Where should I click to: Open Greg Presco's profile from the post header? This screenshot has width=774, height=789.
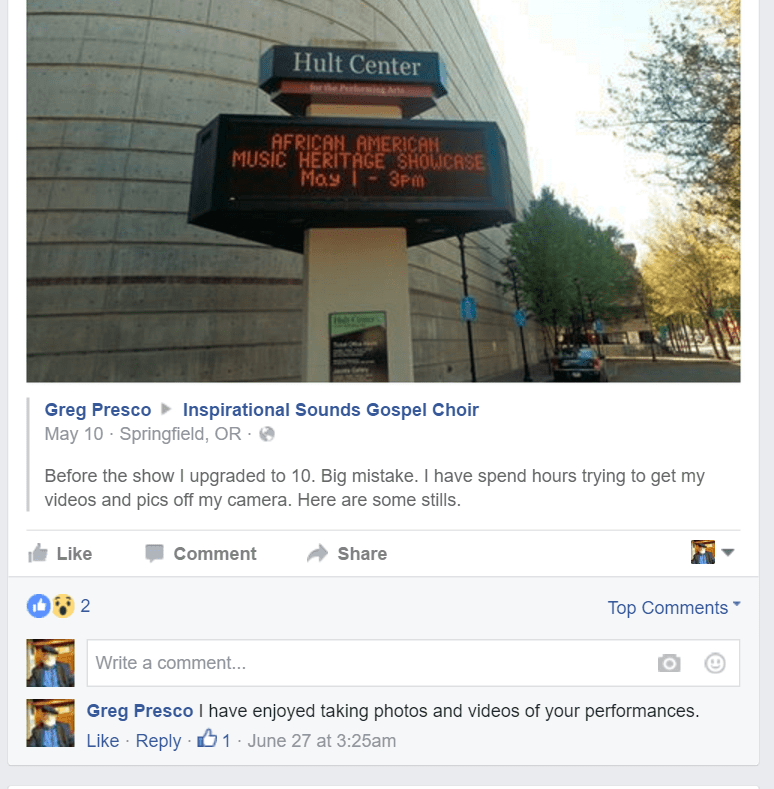coord(98,410)
